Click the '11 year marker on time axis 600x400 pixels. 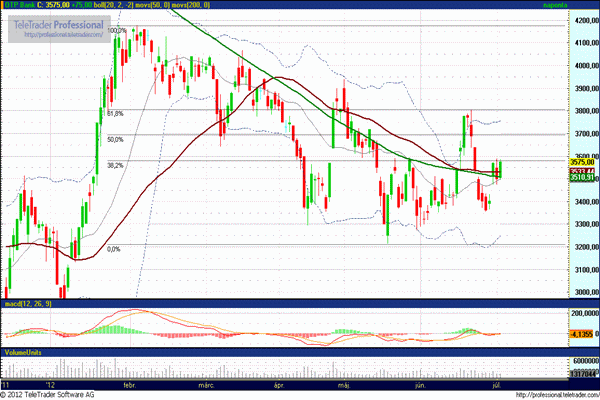6,385
